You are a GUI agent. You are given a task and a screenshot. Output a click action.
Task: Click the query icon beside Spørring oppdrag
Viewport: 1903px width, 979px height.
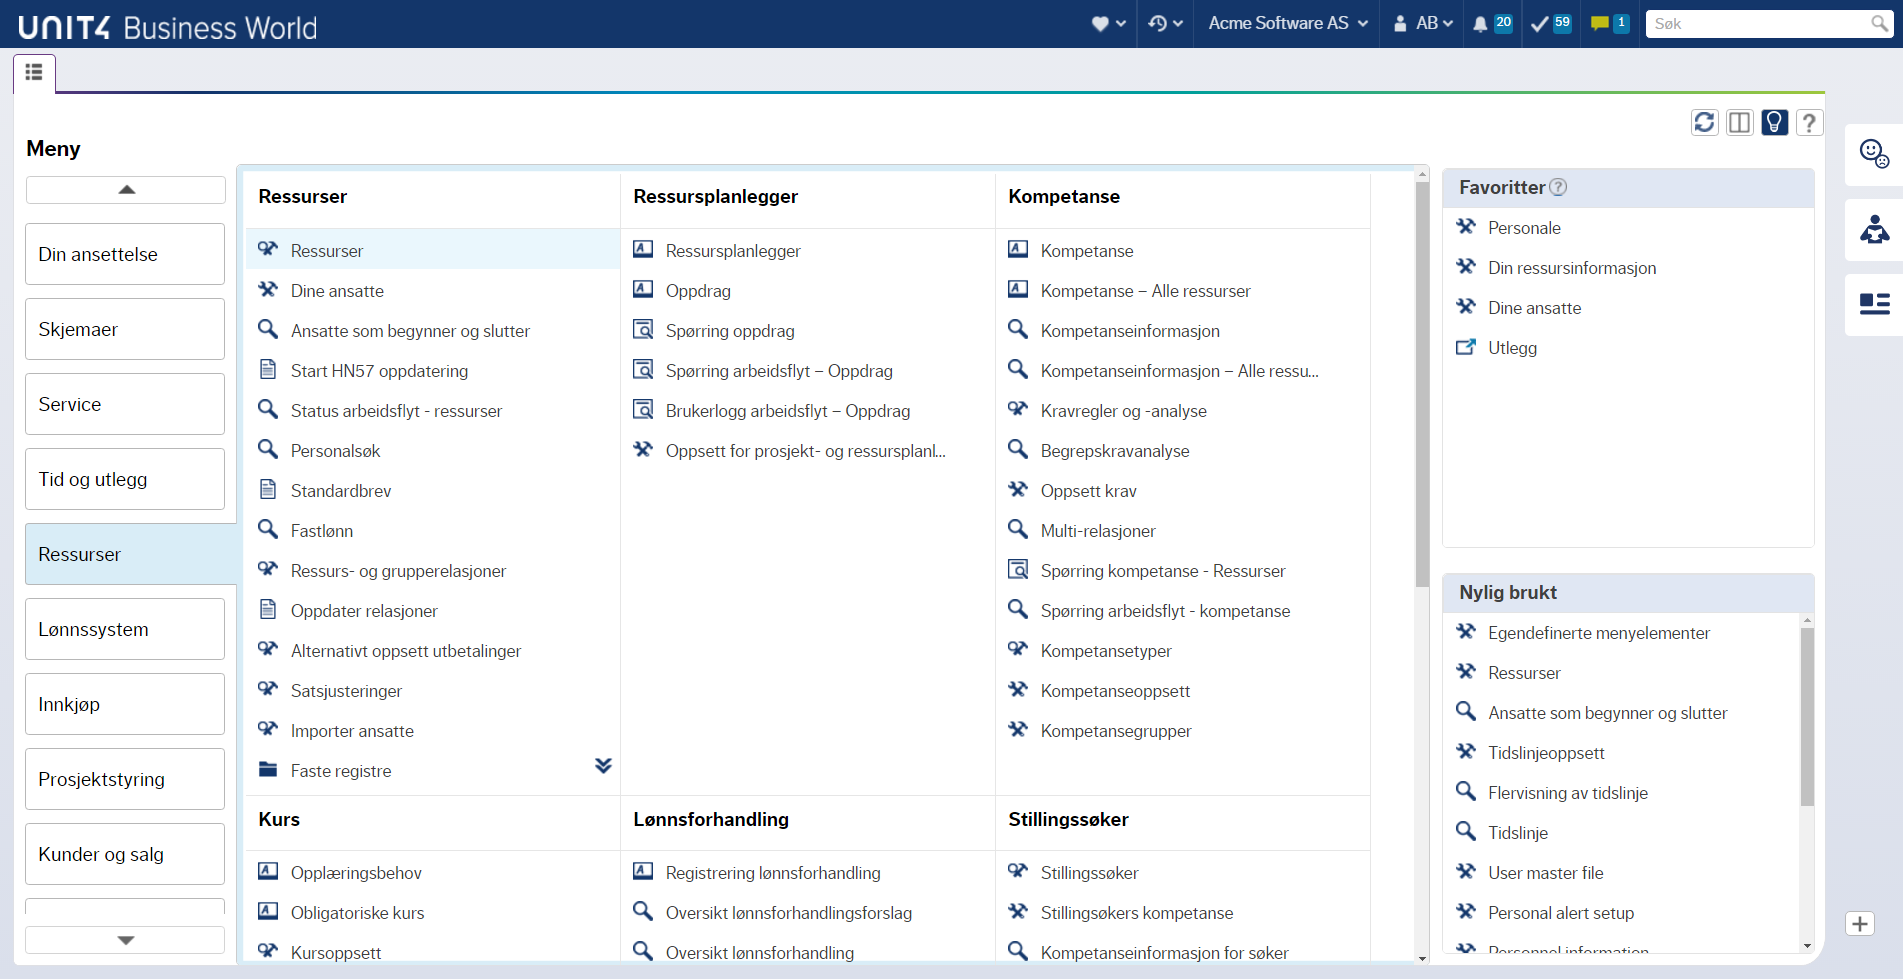(x=643, y=329)
